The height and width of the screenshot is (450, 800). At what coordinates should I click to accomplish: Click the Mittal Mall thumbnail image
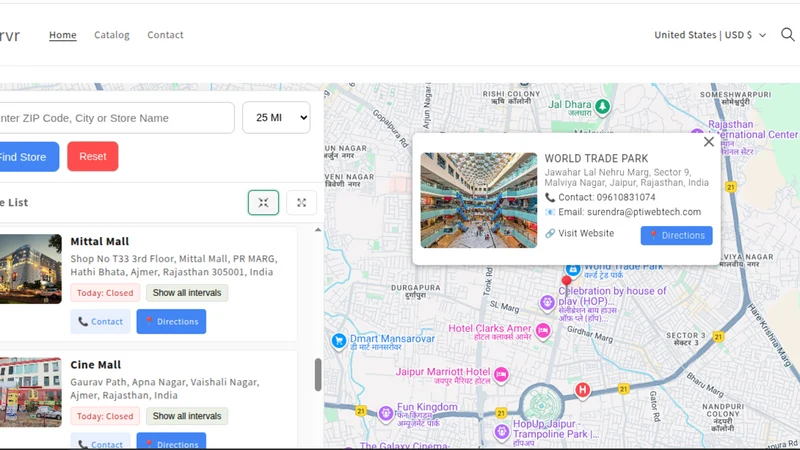tap(31, 269)
